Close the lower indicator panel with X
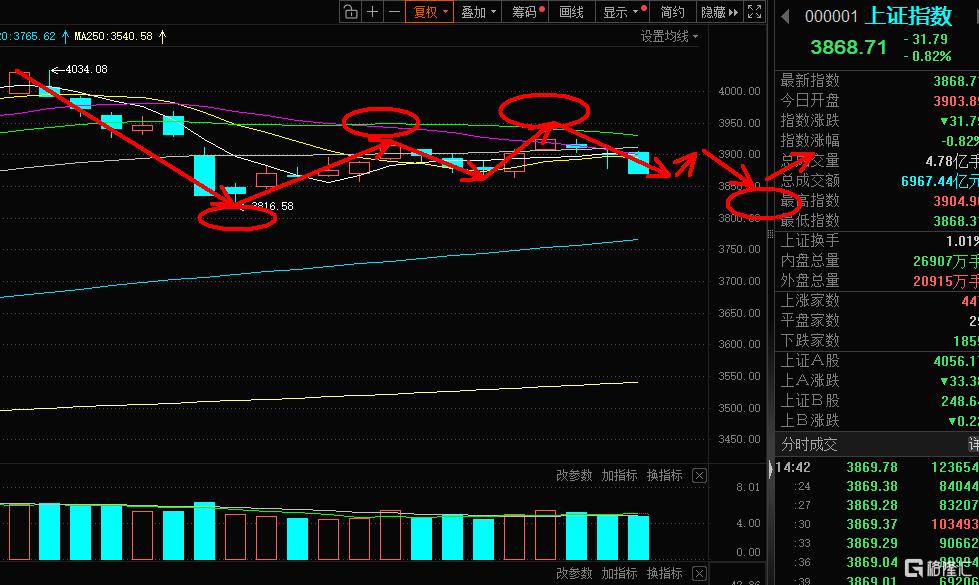The height and width of the screenshot is (585, 979). tap(699, 574)
